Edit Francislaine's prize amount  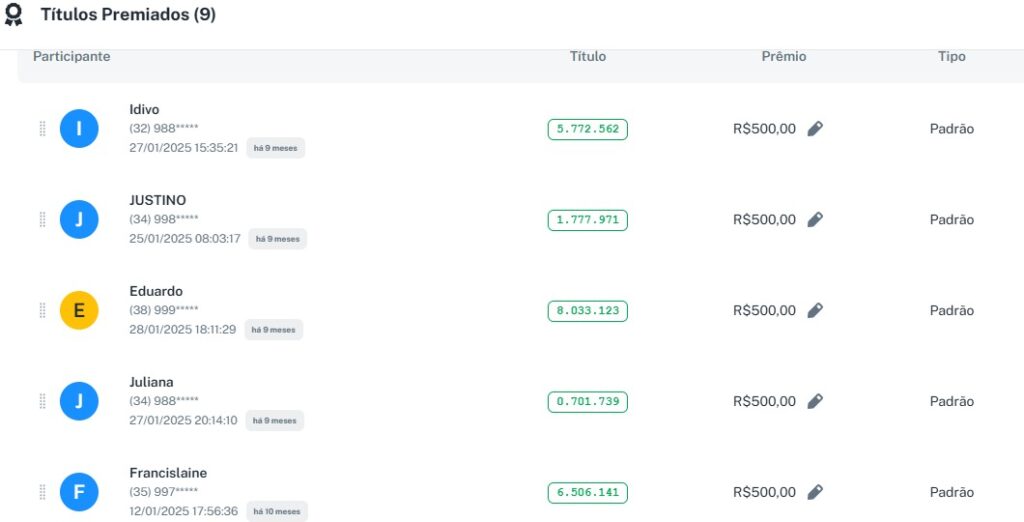coord(815,493)
